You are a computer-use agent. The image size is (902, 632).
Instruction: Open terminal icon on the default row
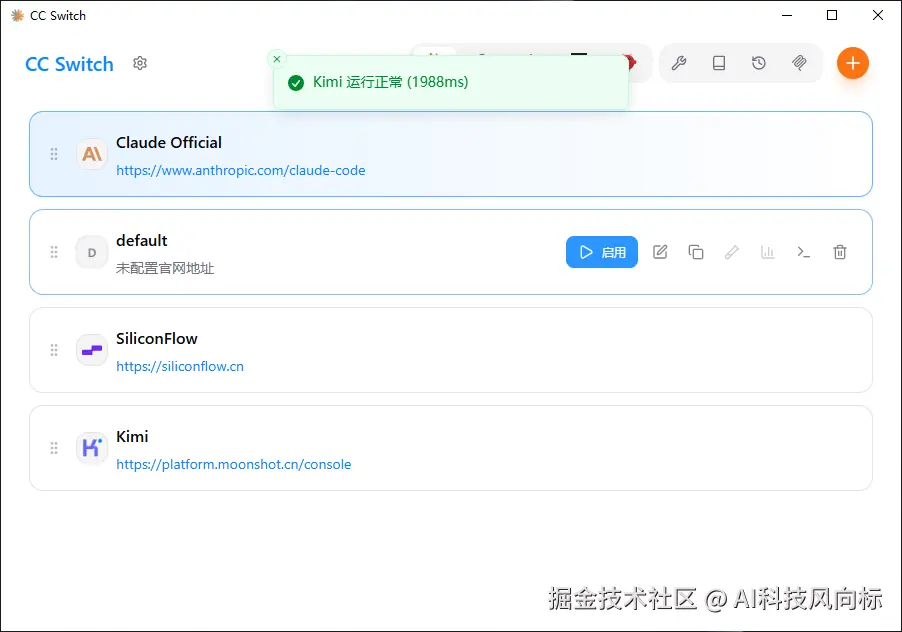pos(804,252)
